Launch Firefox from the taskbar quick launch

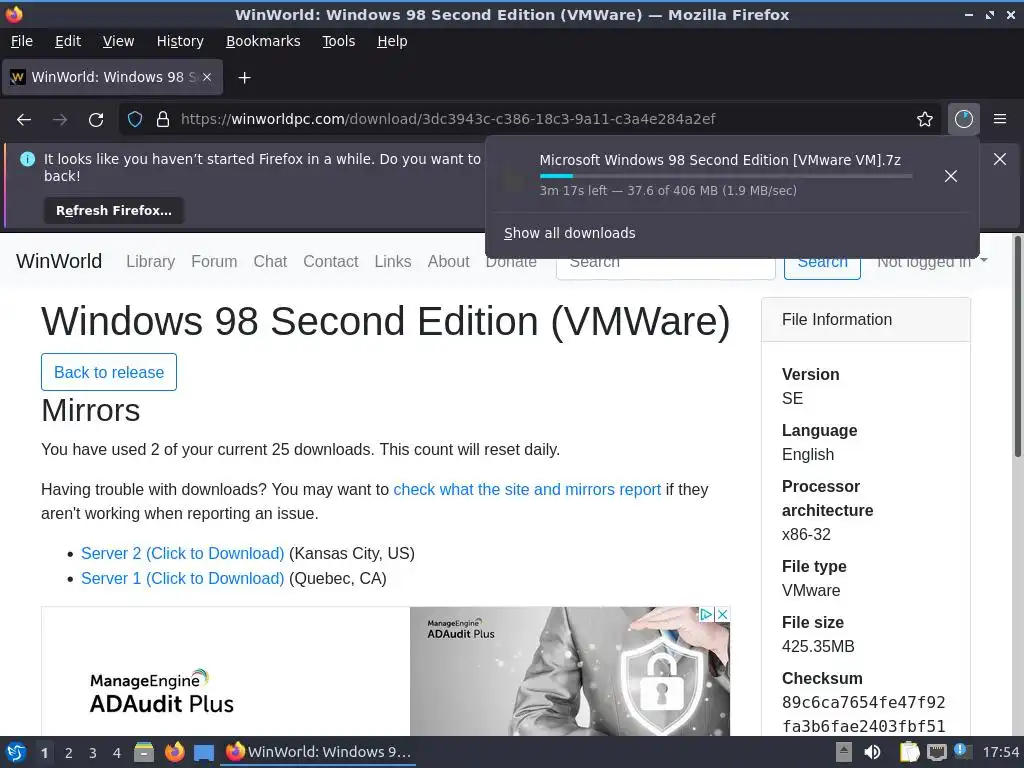click(x=174, y=752)
